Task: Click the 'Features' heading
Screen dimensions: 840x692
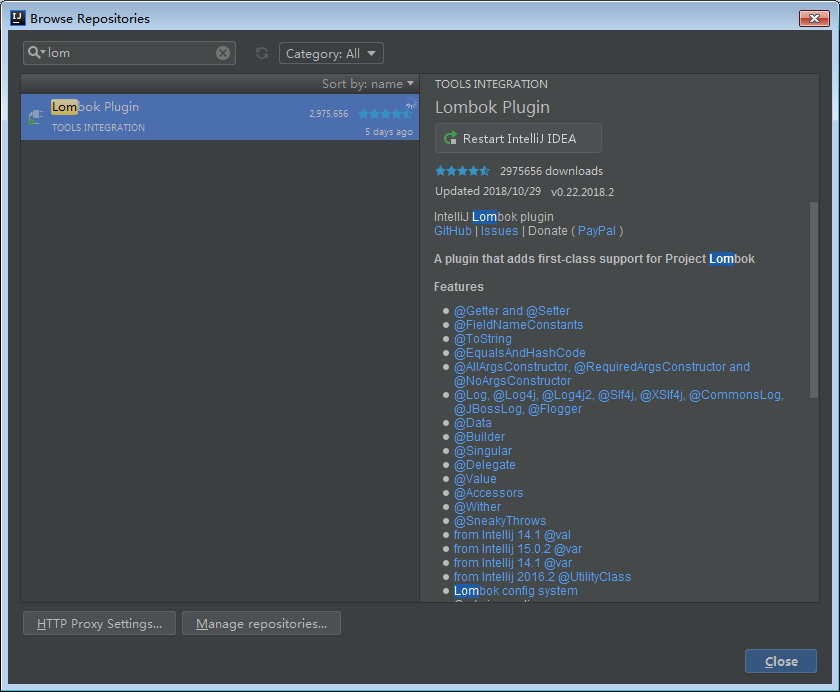Action: pos(459,287)
